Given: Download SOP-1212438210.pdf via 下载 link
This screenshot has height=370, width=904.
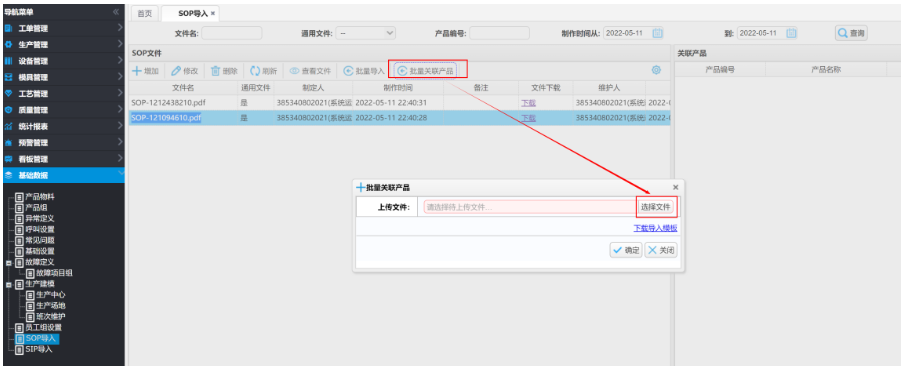Looking at the screenshot, I should tap(529, 103).
